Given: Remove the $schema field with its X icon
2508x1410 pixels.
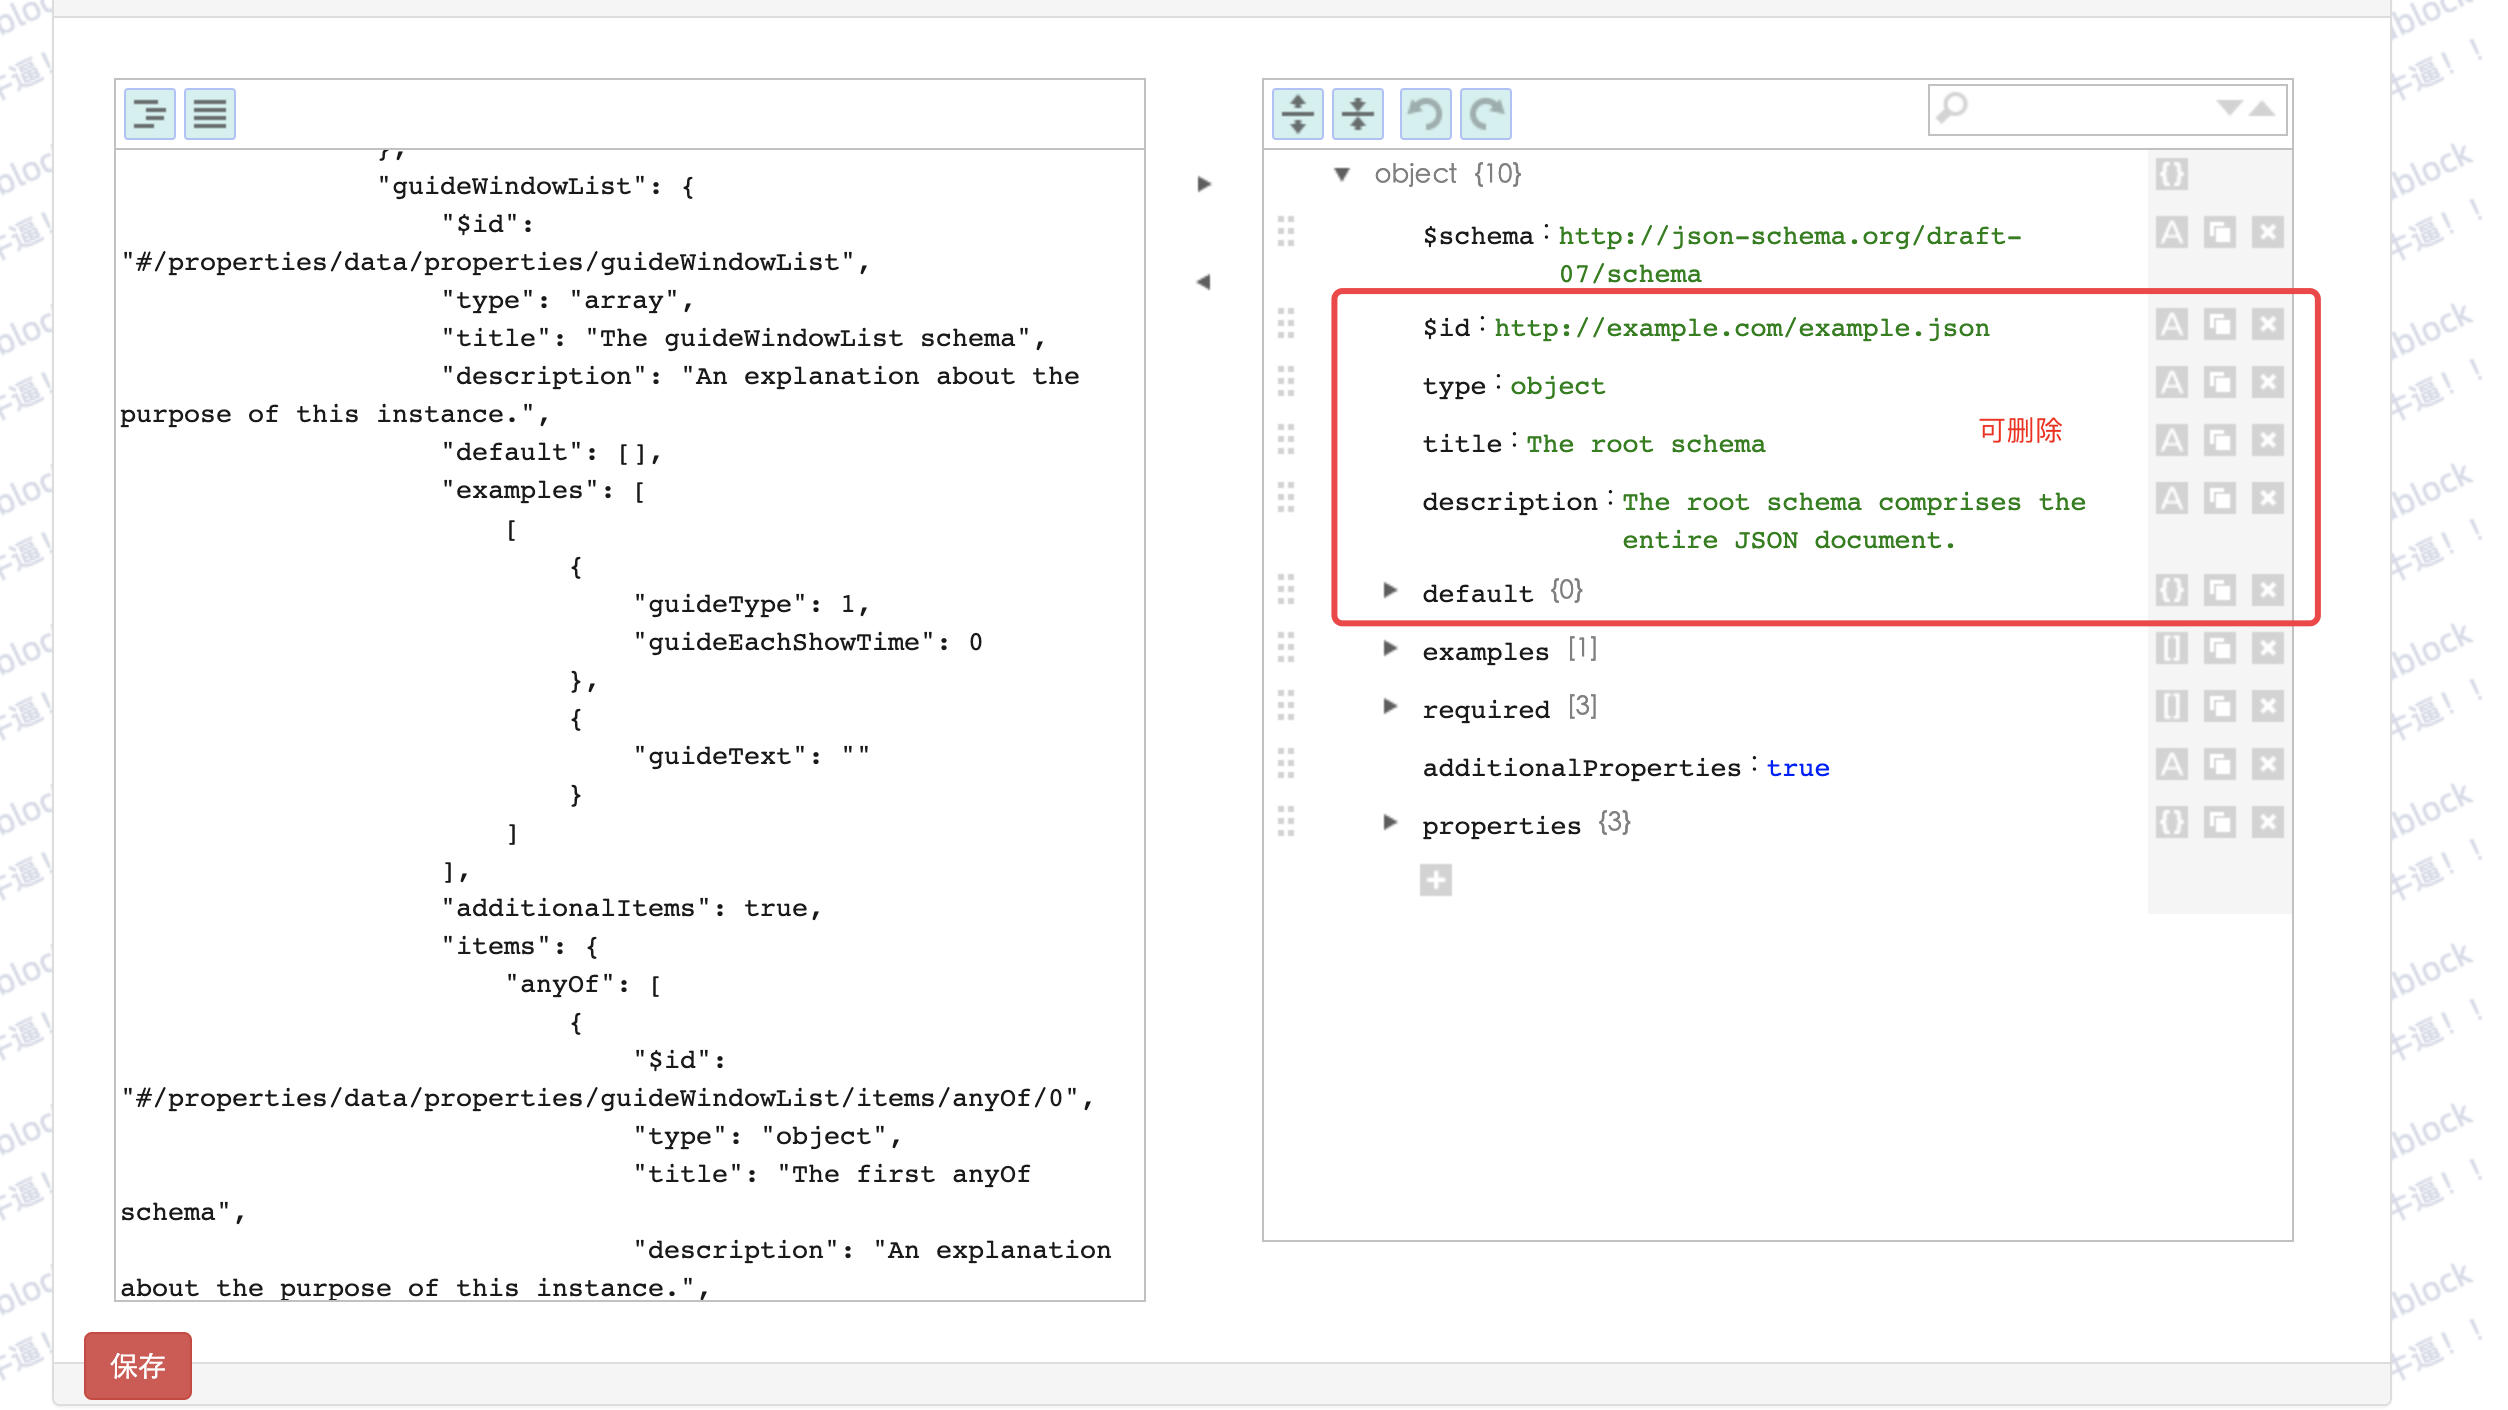Looking at the screenshot, I should coord(2267,234).
